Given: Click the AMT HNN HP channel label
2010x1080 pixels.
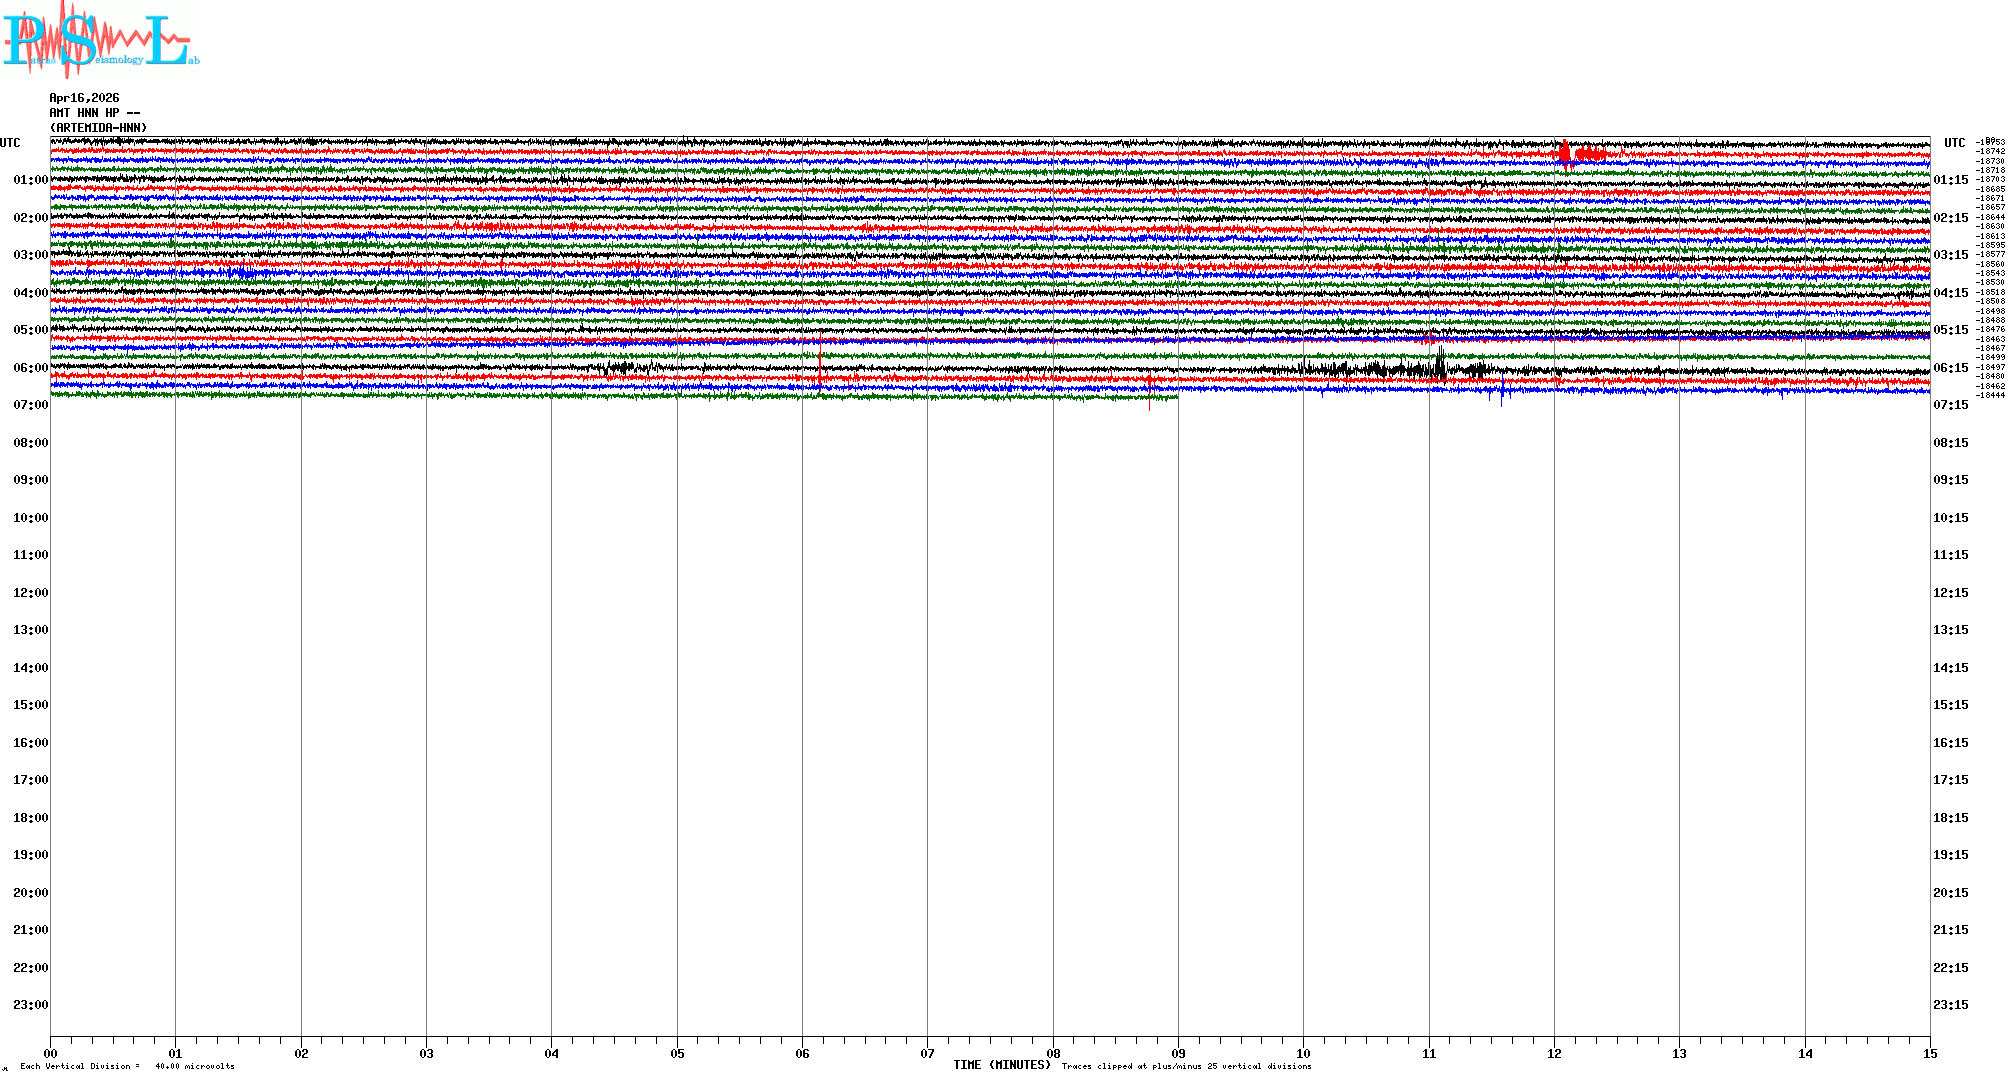Looking at the screenshot, I should 94,113.
